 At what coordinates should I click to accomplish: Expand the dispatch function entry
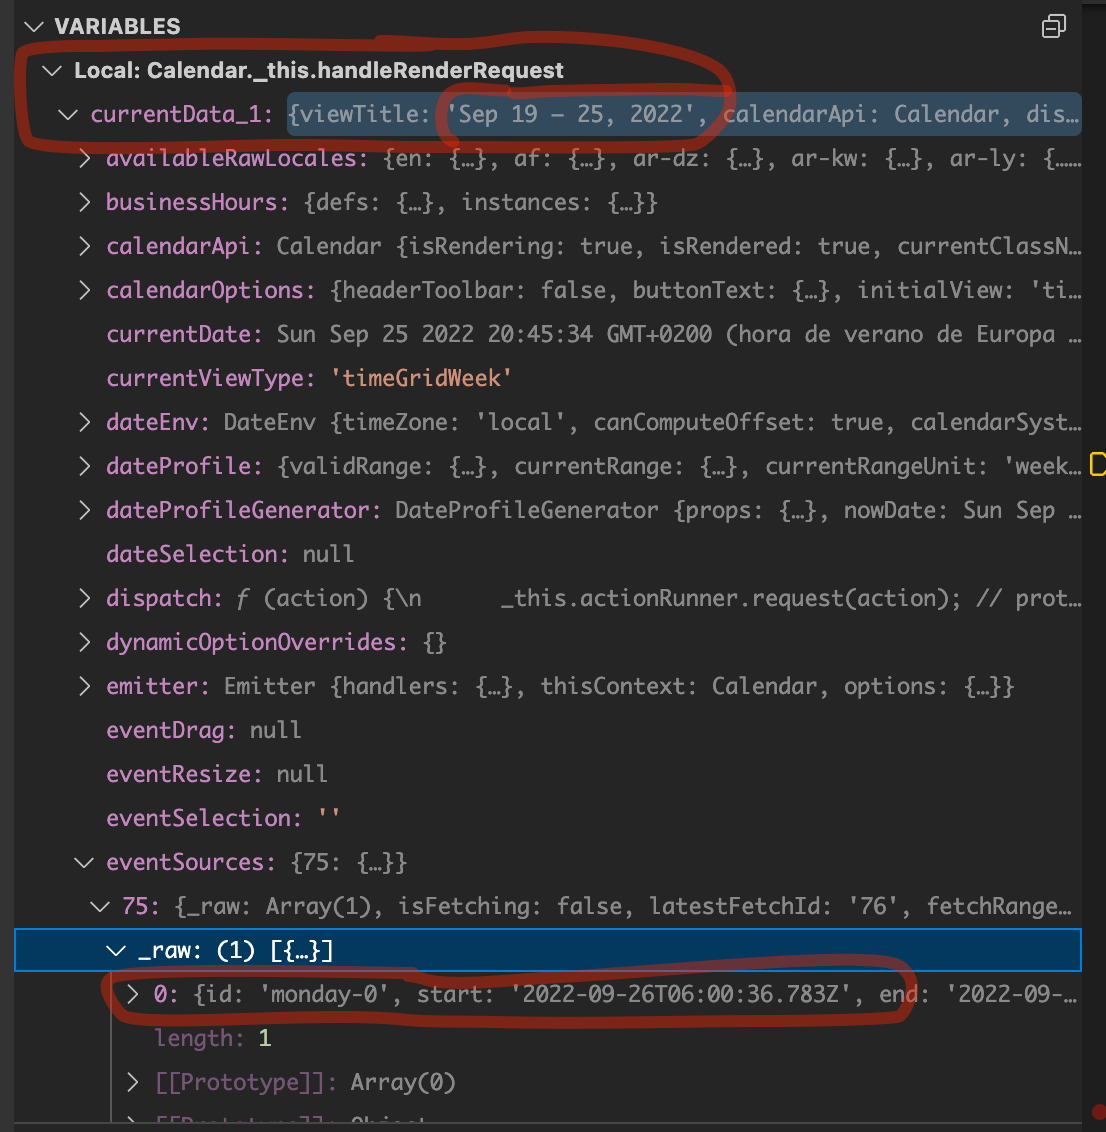[84, 598]
